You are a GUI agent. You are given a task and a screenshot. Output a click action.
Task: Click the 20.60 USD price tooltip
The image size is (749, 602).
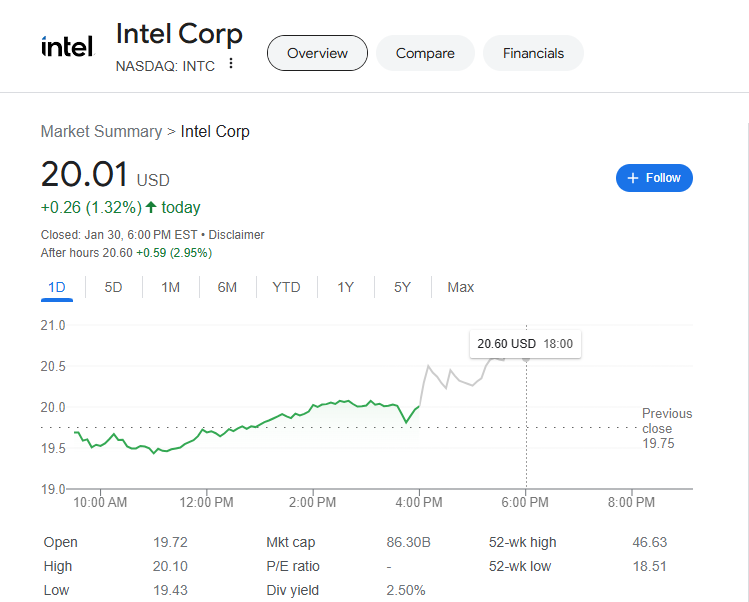click(525, 343)
